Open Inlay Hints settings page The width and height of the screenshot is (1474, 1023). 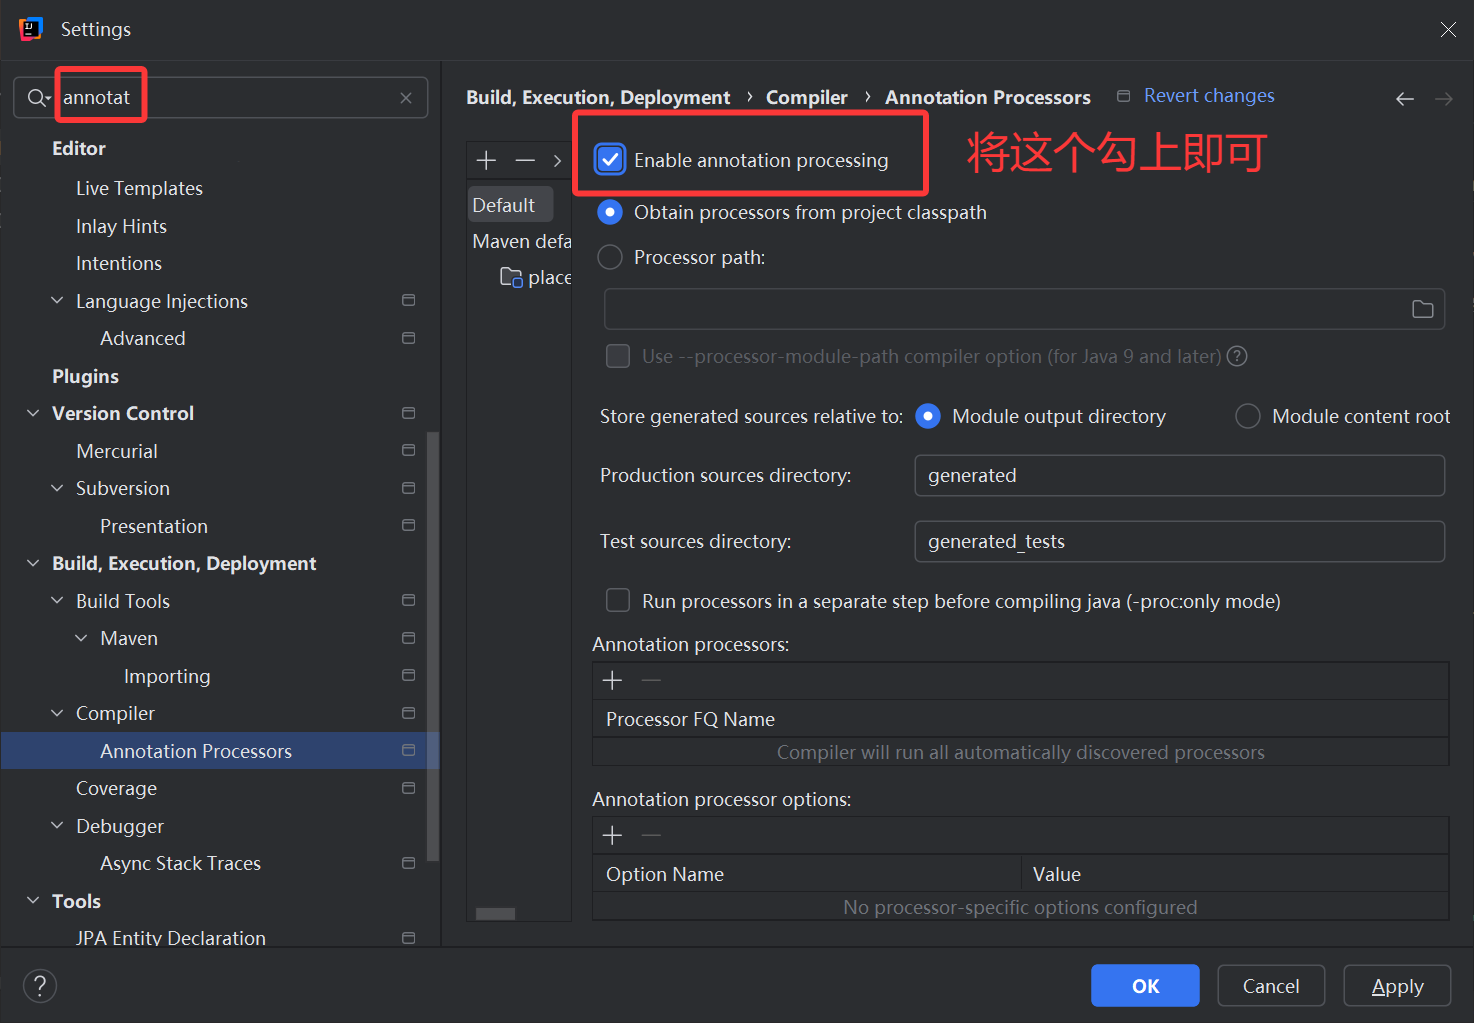[x=121, y=226]
